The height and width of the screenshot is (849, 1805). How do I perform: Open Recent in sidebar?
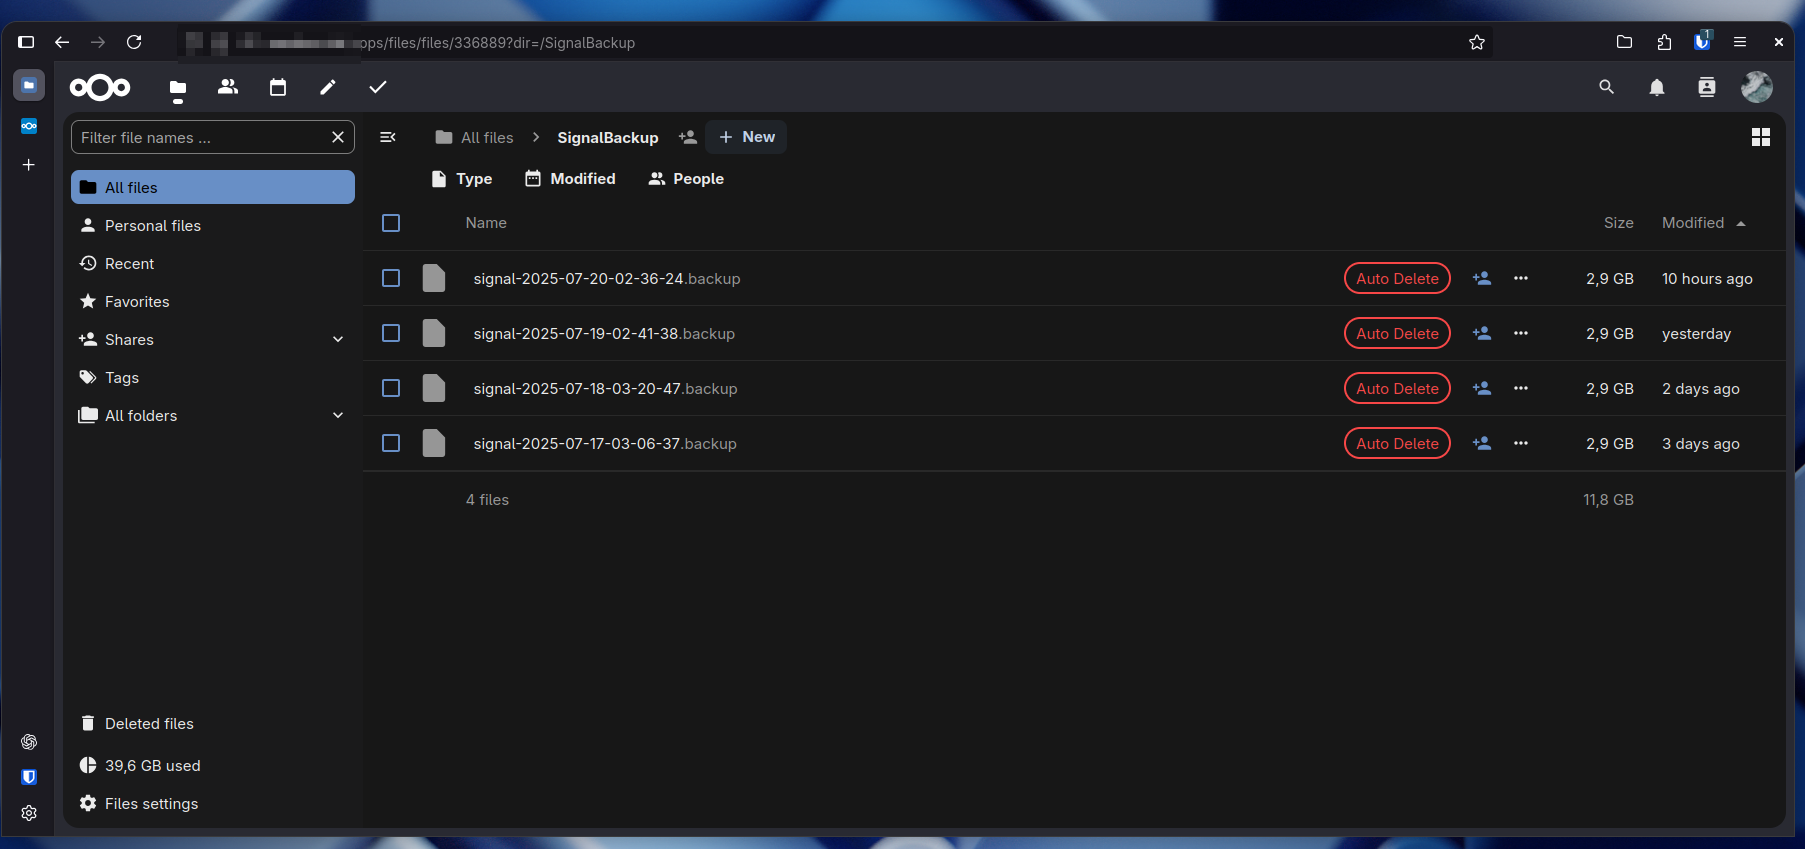click(x=213, y=264)
